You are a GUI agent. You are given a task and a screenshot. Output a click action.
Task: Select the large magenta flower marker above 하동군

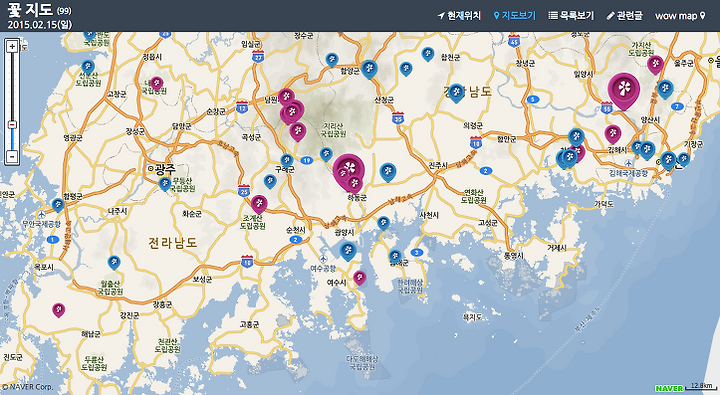pos(349,169)
